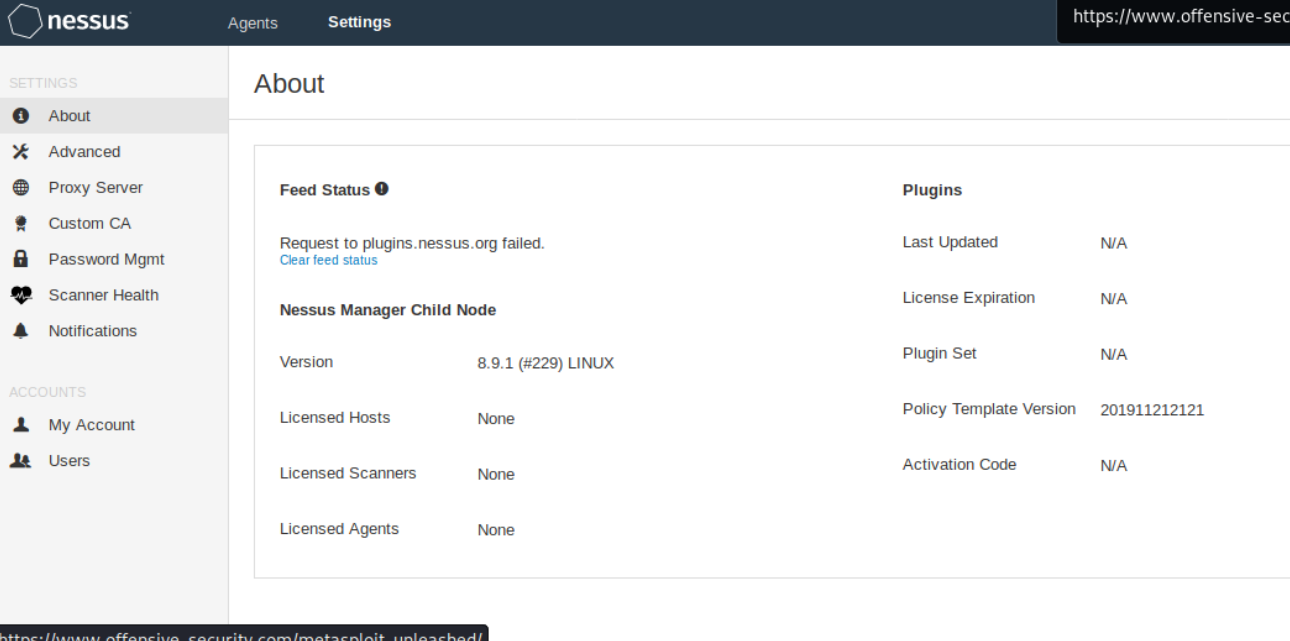1290x641 pixels.
Task: Go to Proxy Server settings
Action: click(x=95, y=188)
